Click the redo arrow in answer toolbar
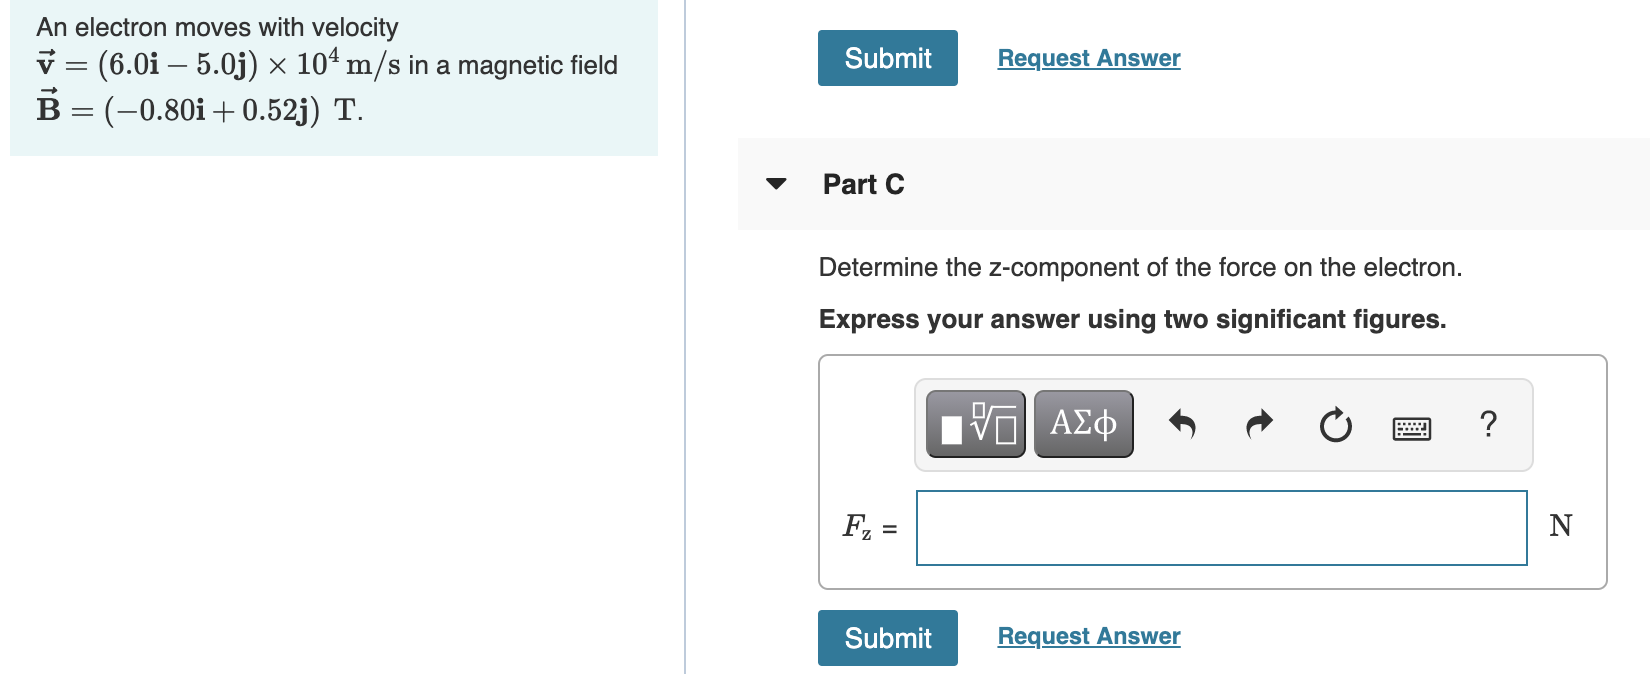 [1259, 424]
